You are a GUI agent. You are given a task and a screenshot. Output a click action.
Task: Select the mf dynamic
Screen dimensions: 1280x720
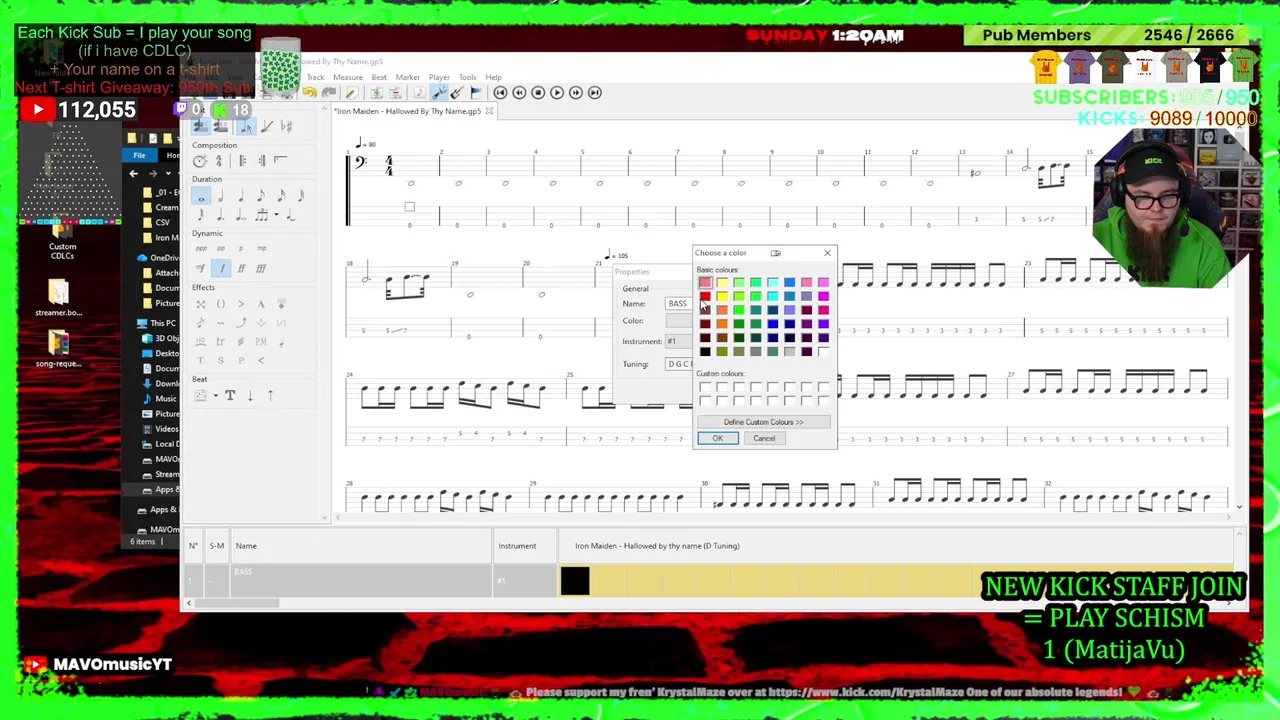pos(200,268)
